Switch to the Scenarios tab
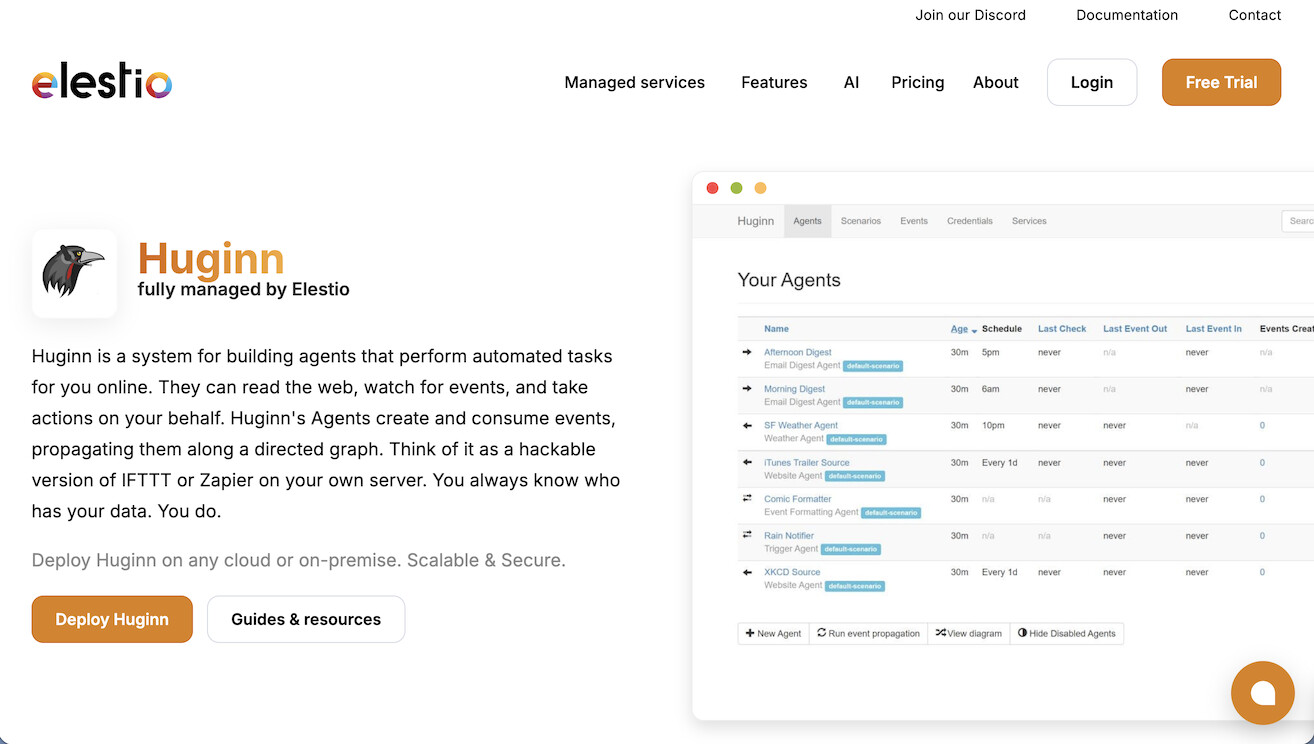This screenshot has width=1314, height=744. coord(860,221)
